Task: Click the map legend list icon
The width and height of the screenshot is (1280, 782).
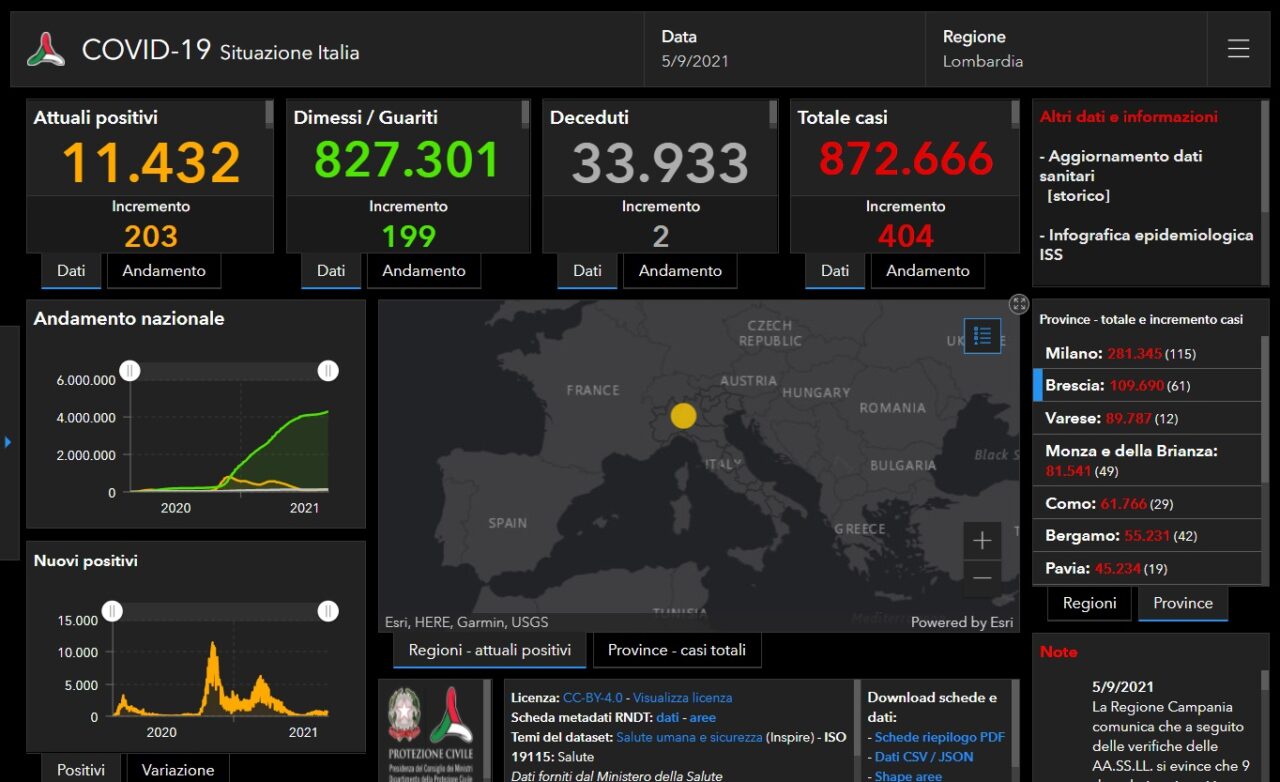Action: [x=982, y=336]
